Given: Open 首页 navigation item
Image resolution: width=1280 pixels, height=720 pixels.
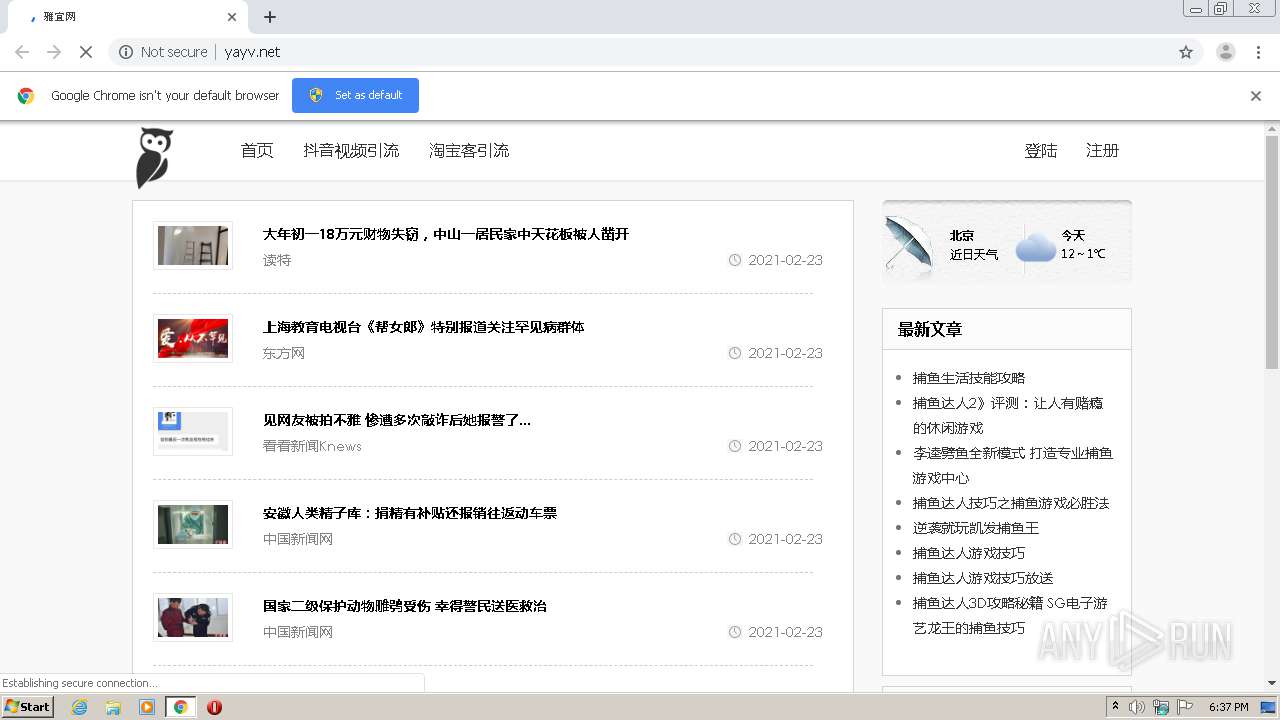Looking at the screenshot, I should [x=257, y=151].
